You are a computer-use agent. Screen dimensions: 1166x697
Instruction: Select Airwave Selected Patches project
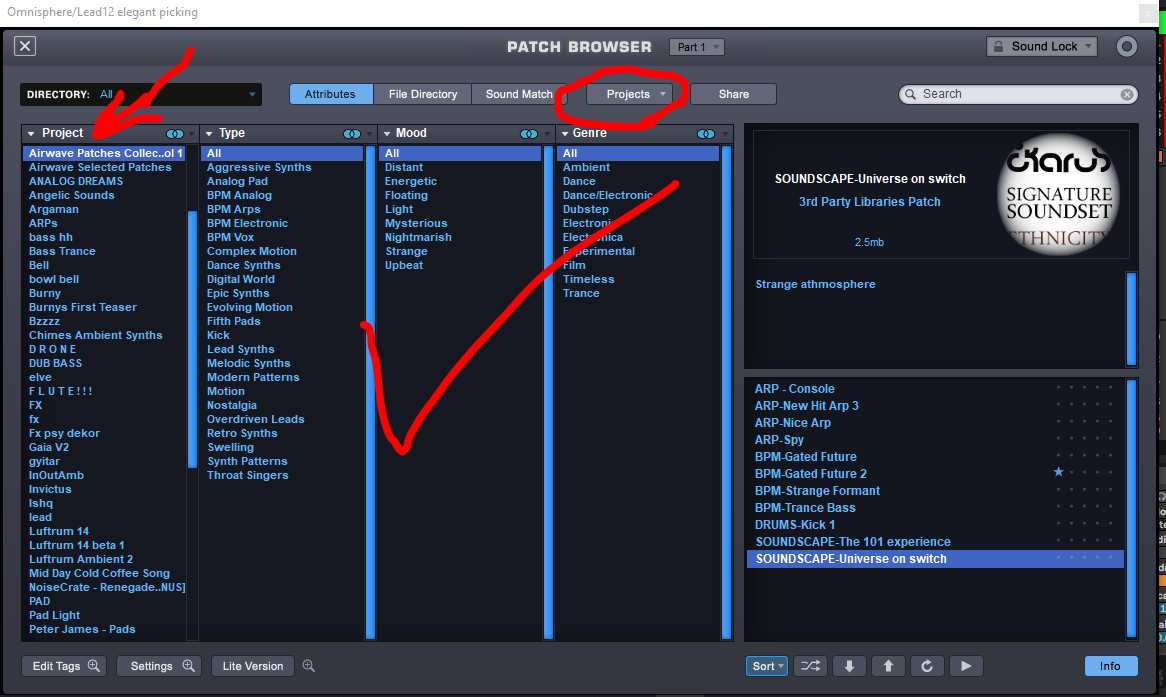100,167
